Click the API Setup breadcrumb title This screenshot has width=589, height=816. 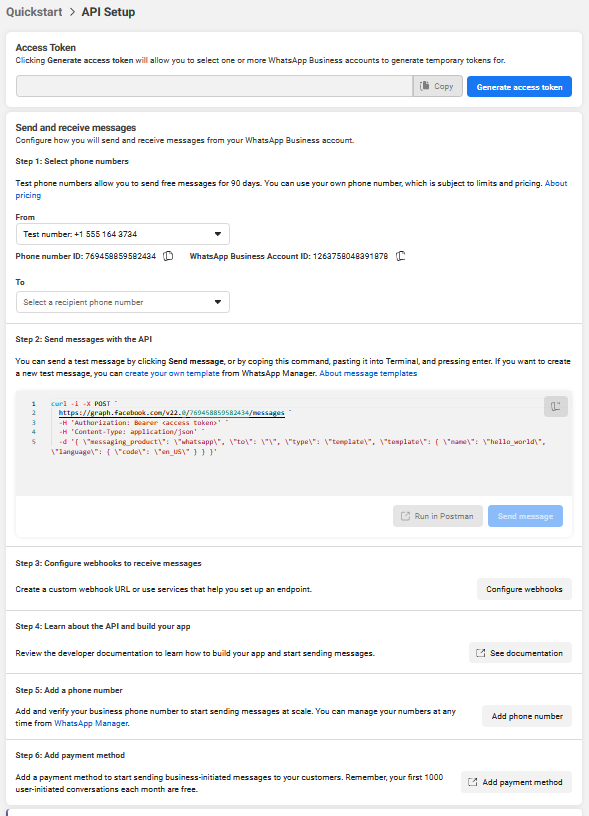click(108, 12)
